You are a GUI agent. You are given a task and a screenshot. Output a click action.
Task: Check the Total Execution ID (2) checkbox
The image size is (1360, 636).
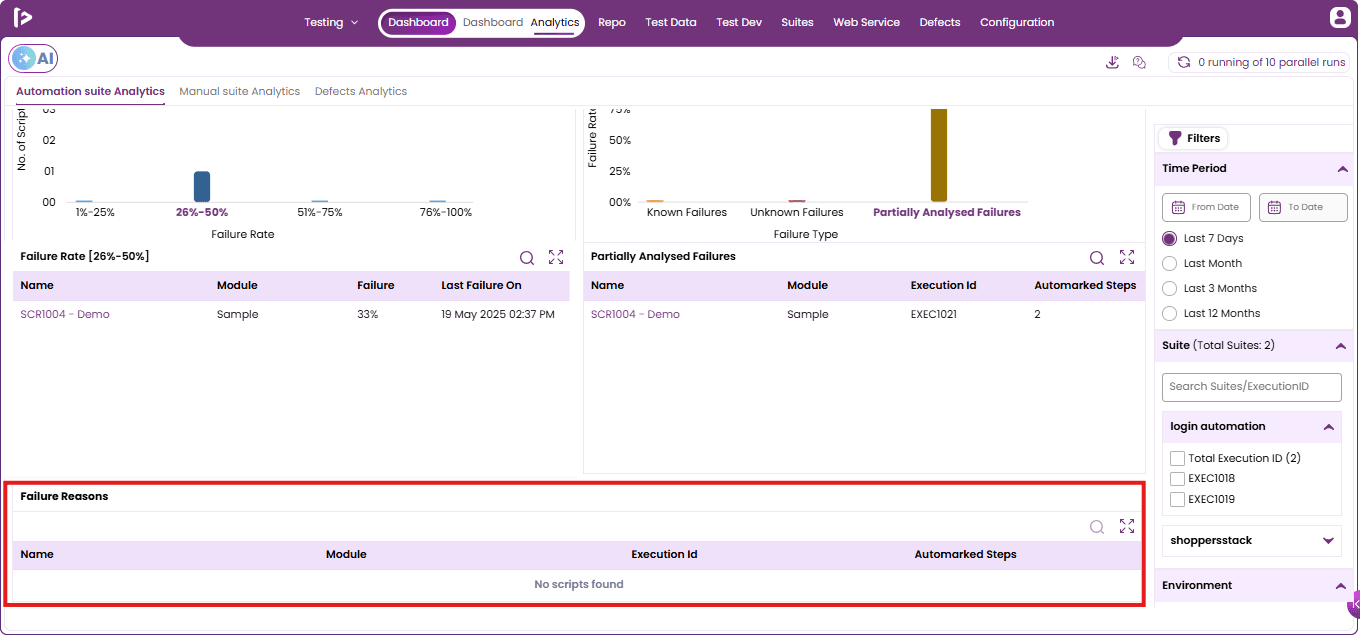[x=1177, y=458]
